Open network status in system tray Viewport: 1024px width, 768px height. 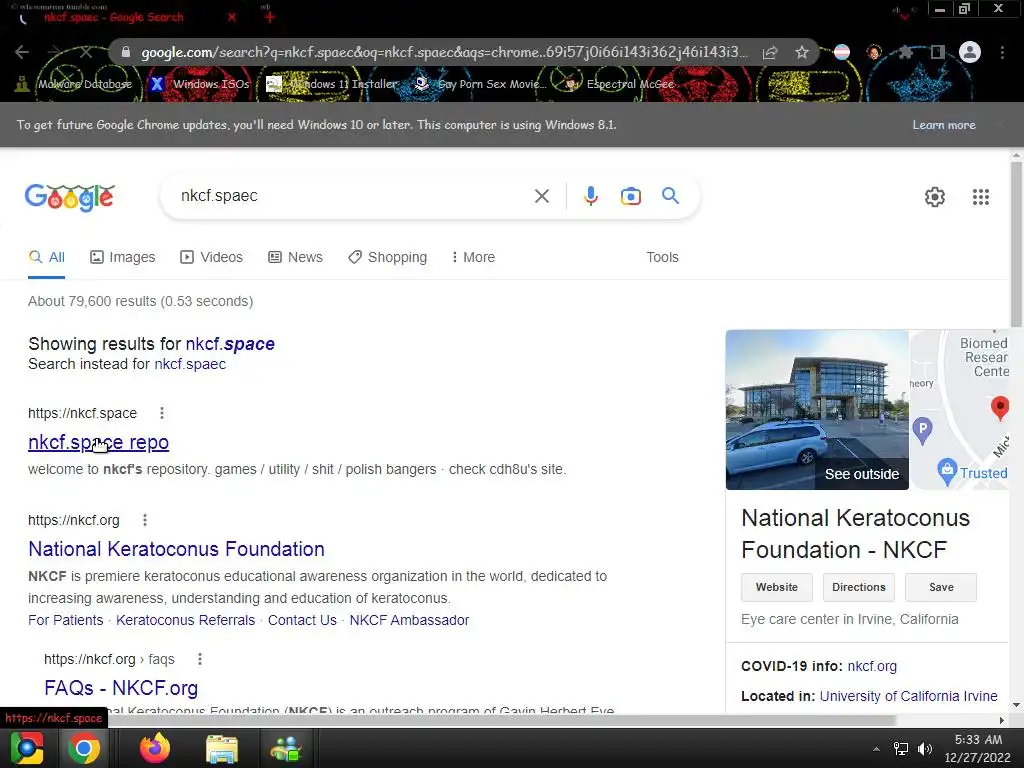(901, 748)
